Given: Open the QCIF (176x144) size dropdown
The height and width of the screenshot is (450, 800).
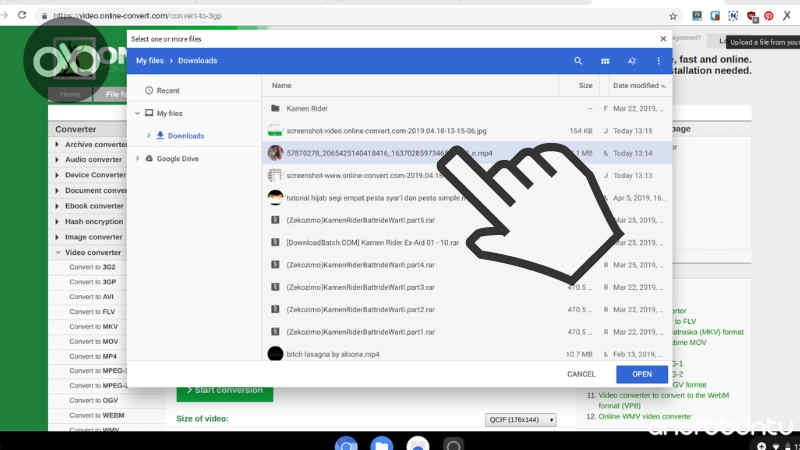Looking at the screenshot, I should 520,420.
